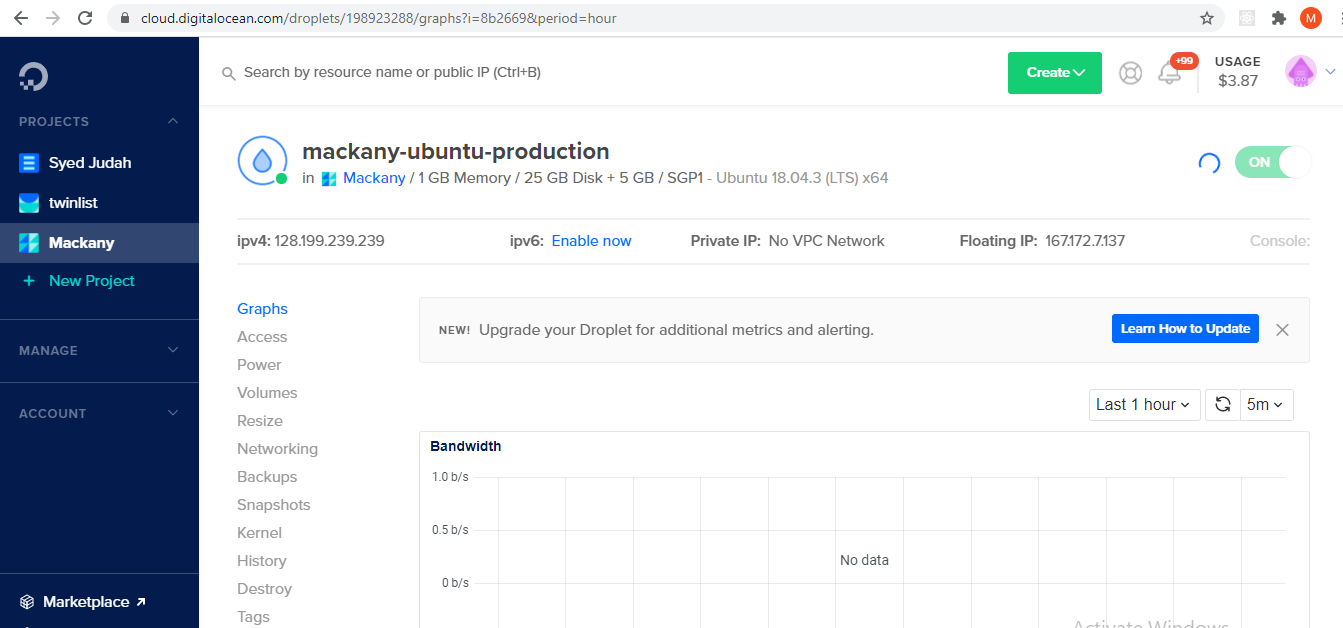Select the twinlist project
Image resolution: width=1343 pixels, height=628 pixels.
pos(73,203)
